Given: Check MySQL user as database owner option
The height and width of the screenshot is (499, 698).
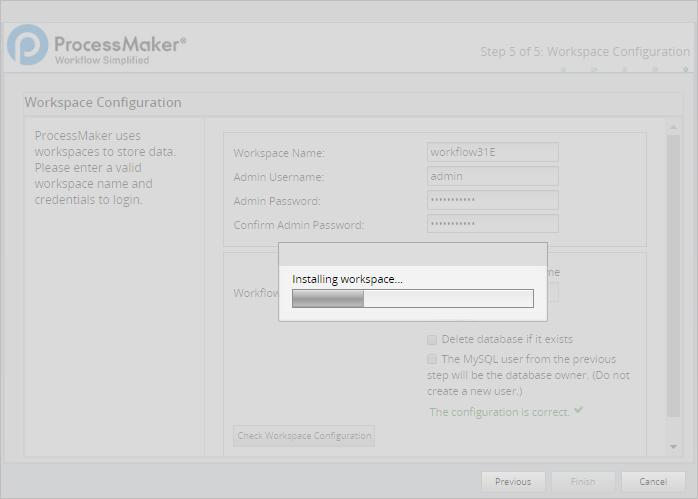Looking at the screenshot, I should coord(432,359).
